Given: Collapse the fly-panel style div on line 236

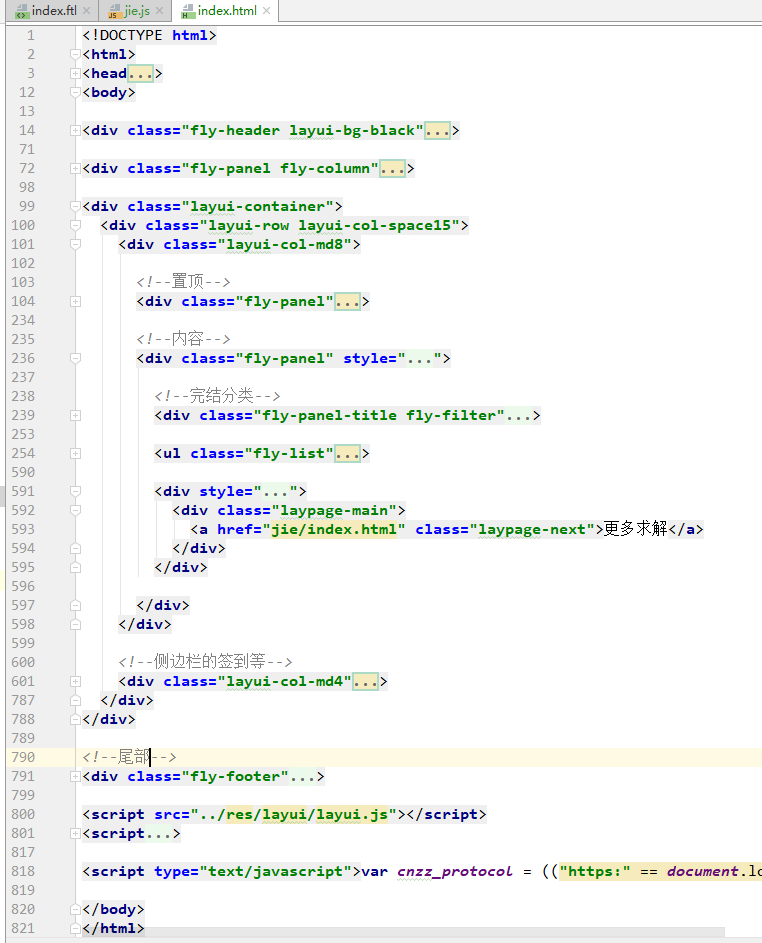Looking at the screenshot, I should coord(75,358).
